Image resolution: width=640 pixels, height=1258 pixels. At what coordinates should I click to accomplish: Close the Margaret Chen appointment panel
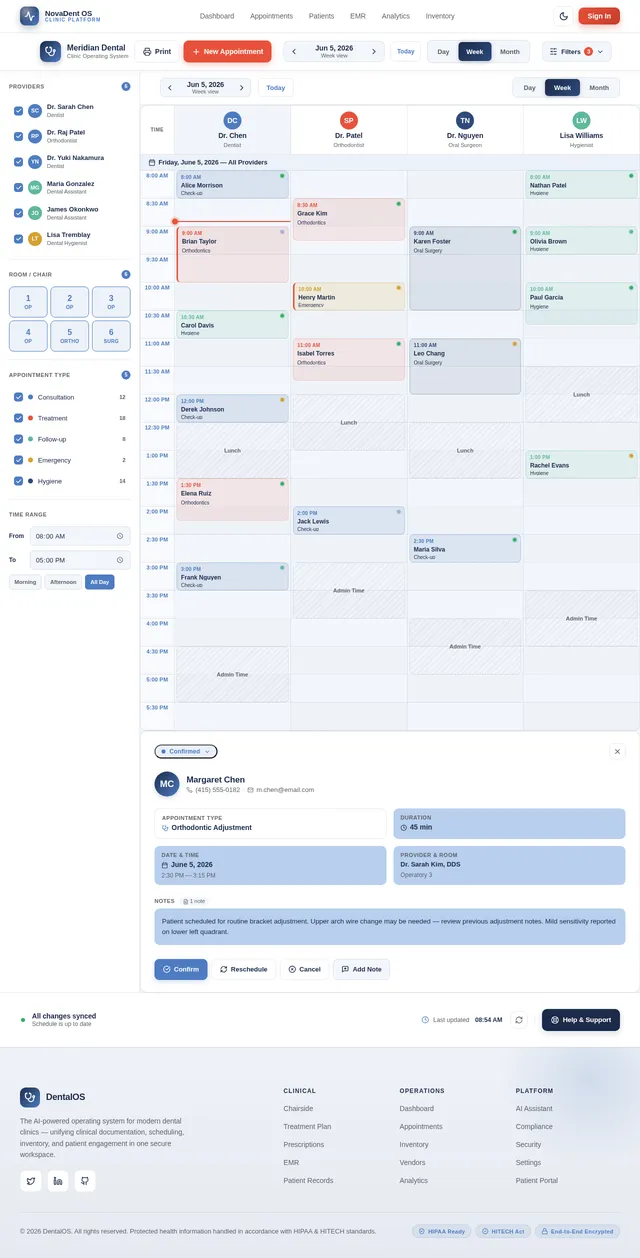pyautogui.click(x=617, y=751)
